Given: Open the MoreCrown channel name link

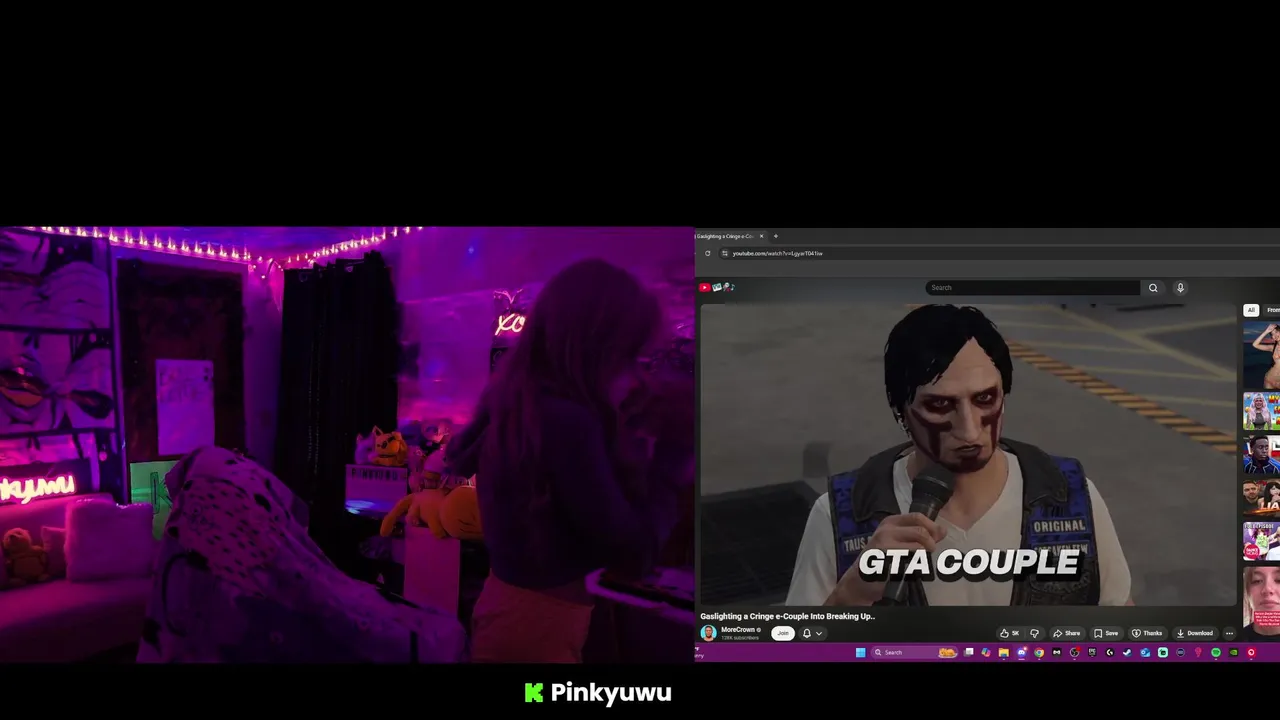Looking at the screenshot, I should coord(739,630).
